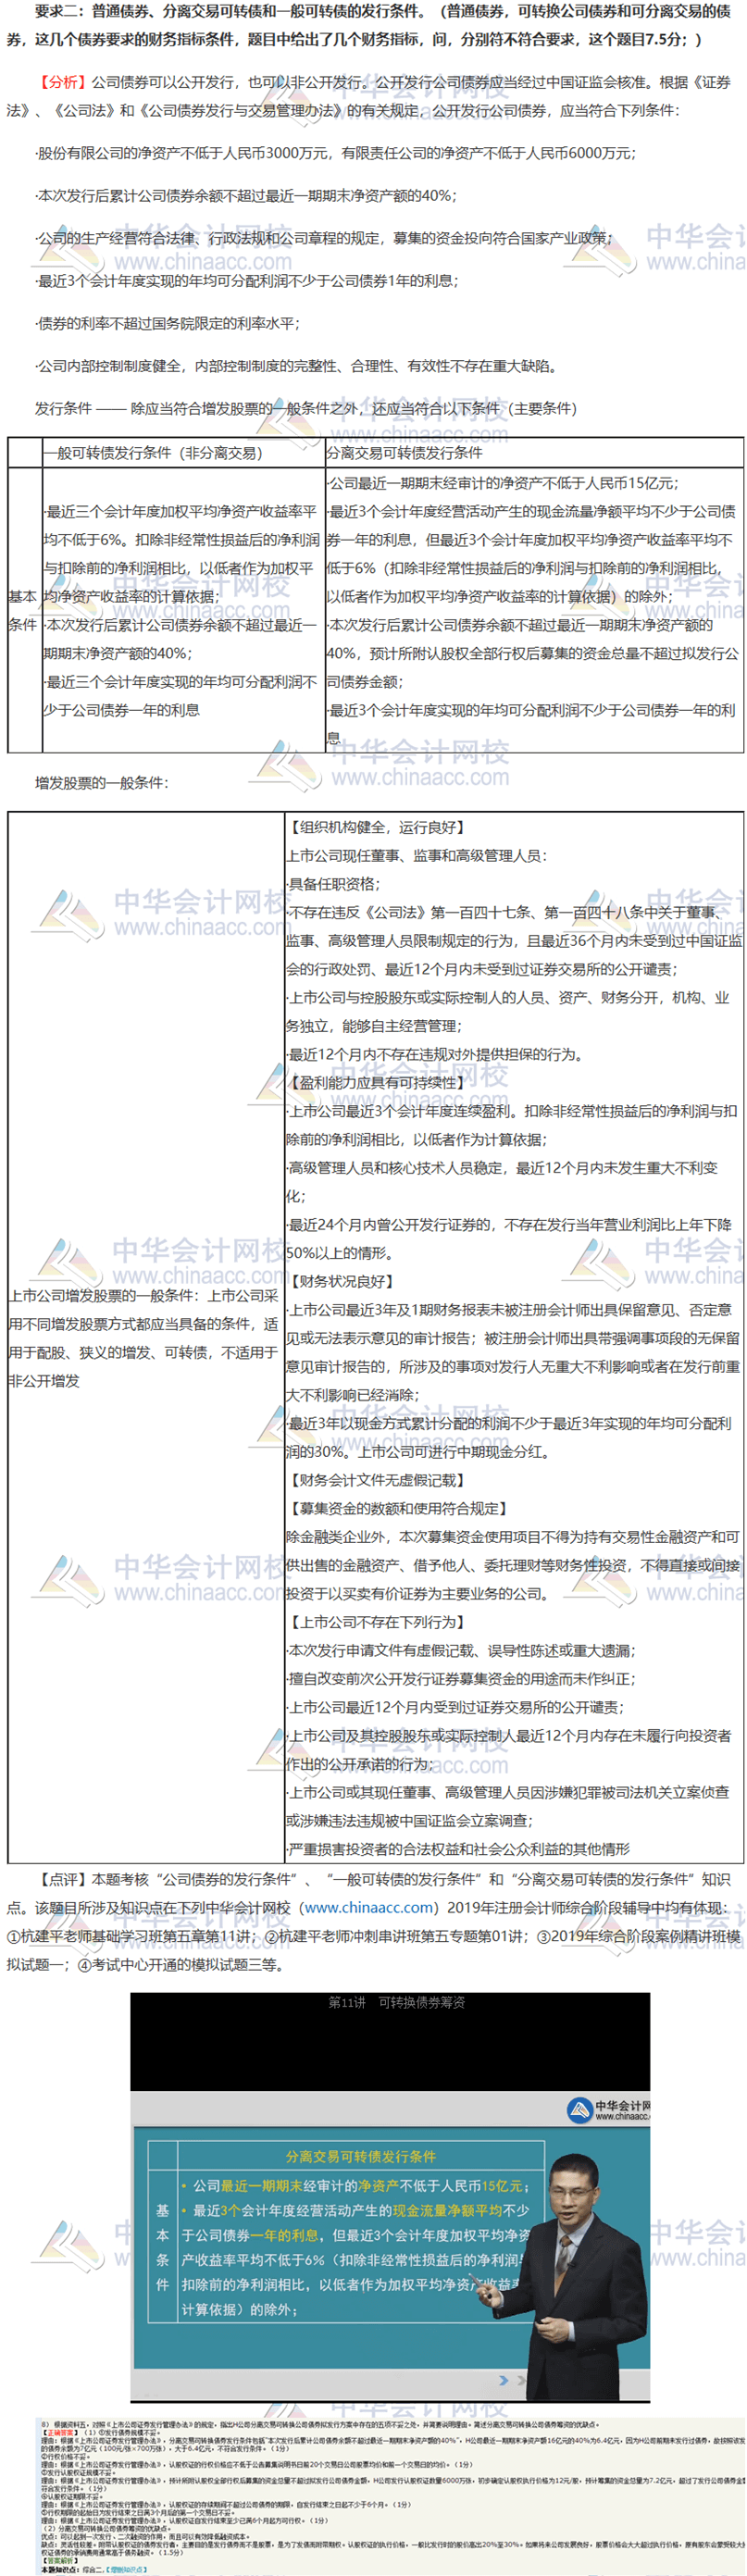Click the 【上市公司不存在下列行为】 heading
Screen dimensions: 747x2576
[377, 1622]
